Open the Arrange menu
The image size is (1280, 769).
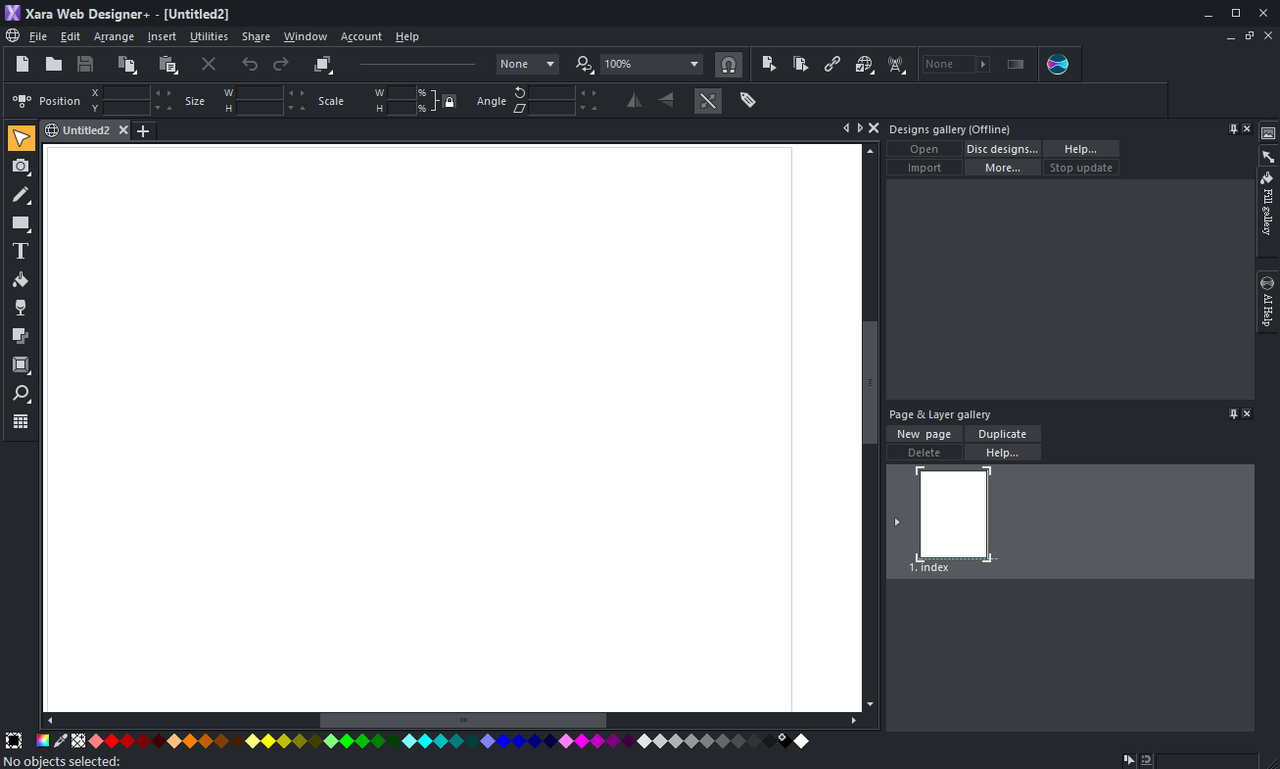click(114, 36)
